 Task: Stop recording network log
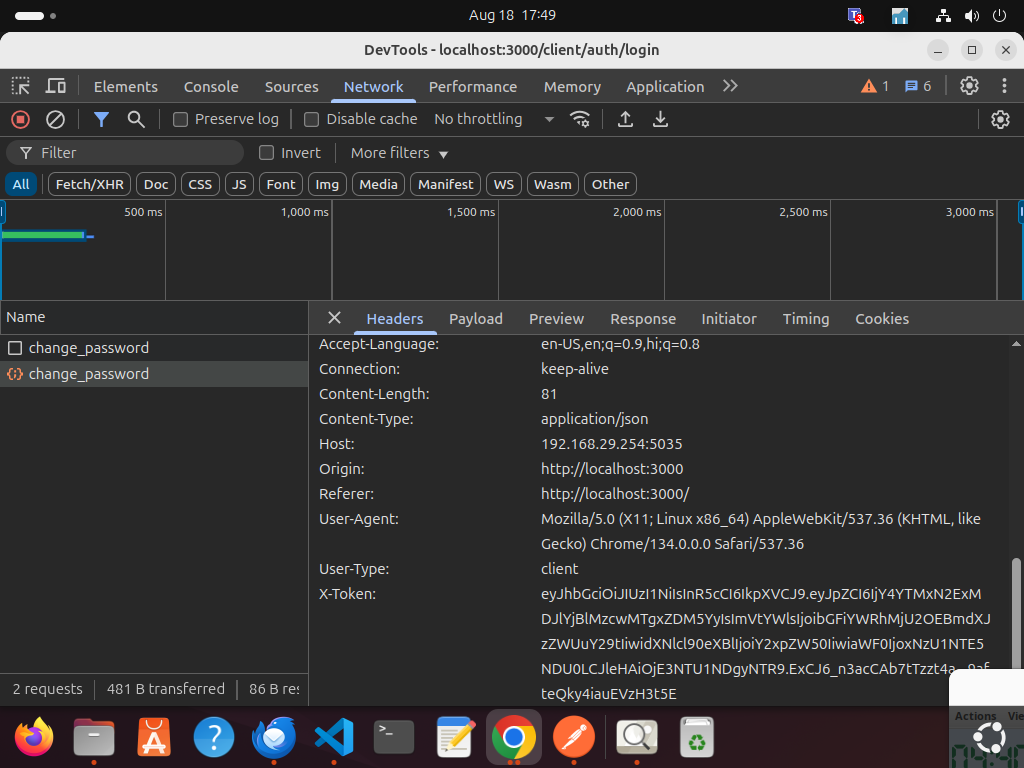tap(20, 119)
